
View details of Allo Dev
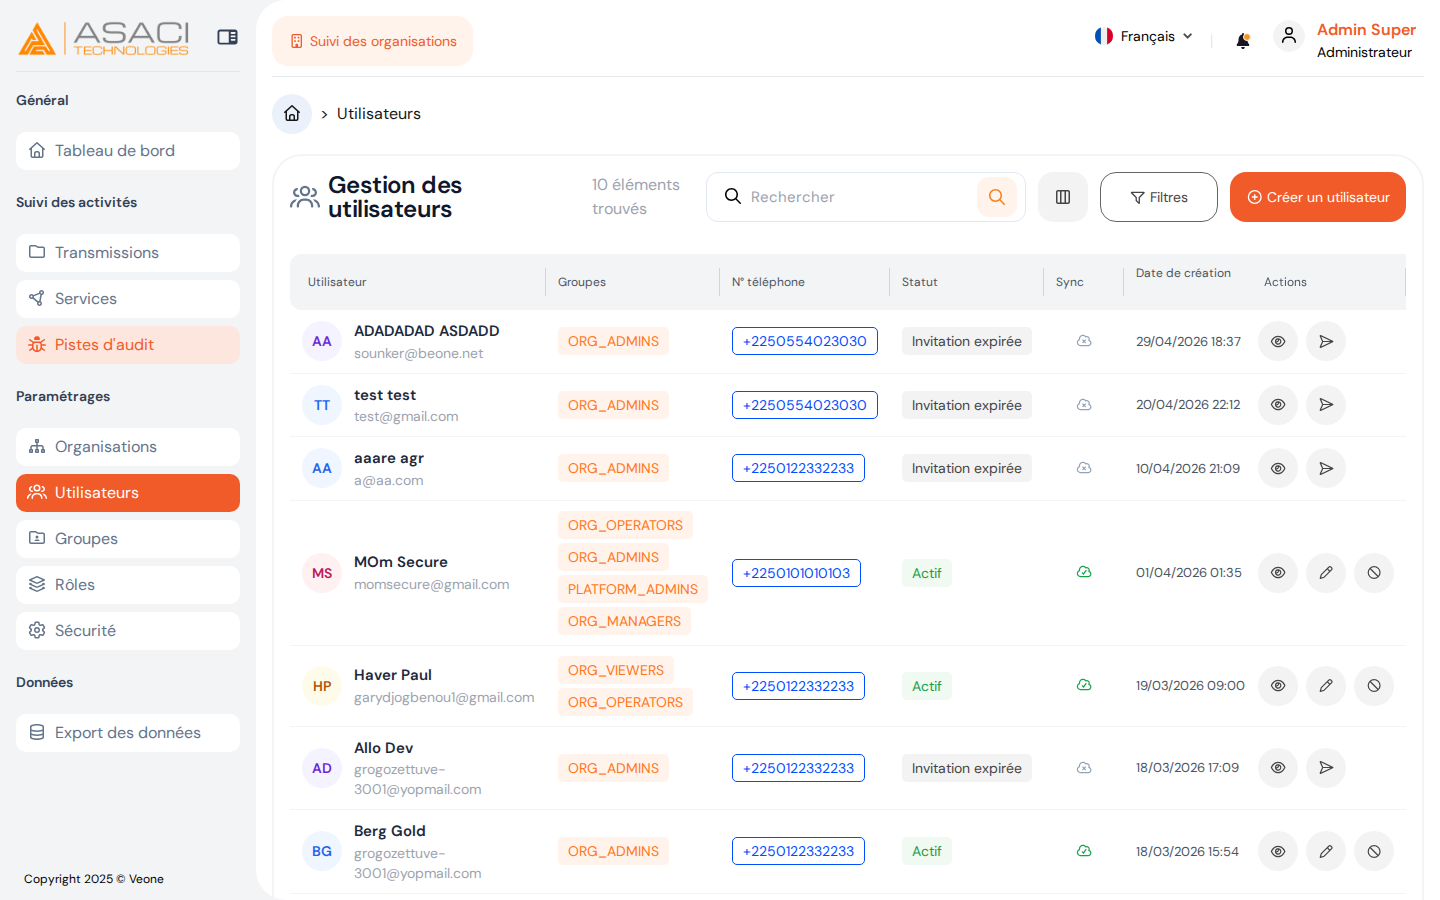(1278, 768)
